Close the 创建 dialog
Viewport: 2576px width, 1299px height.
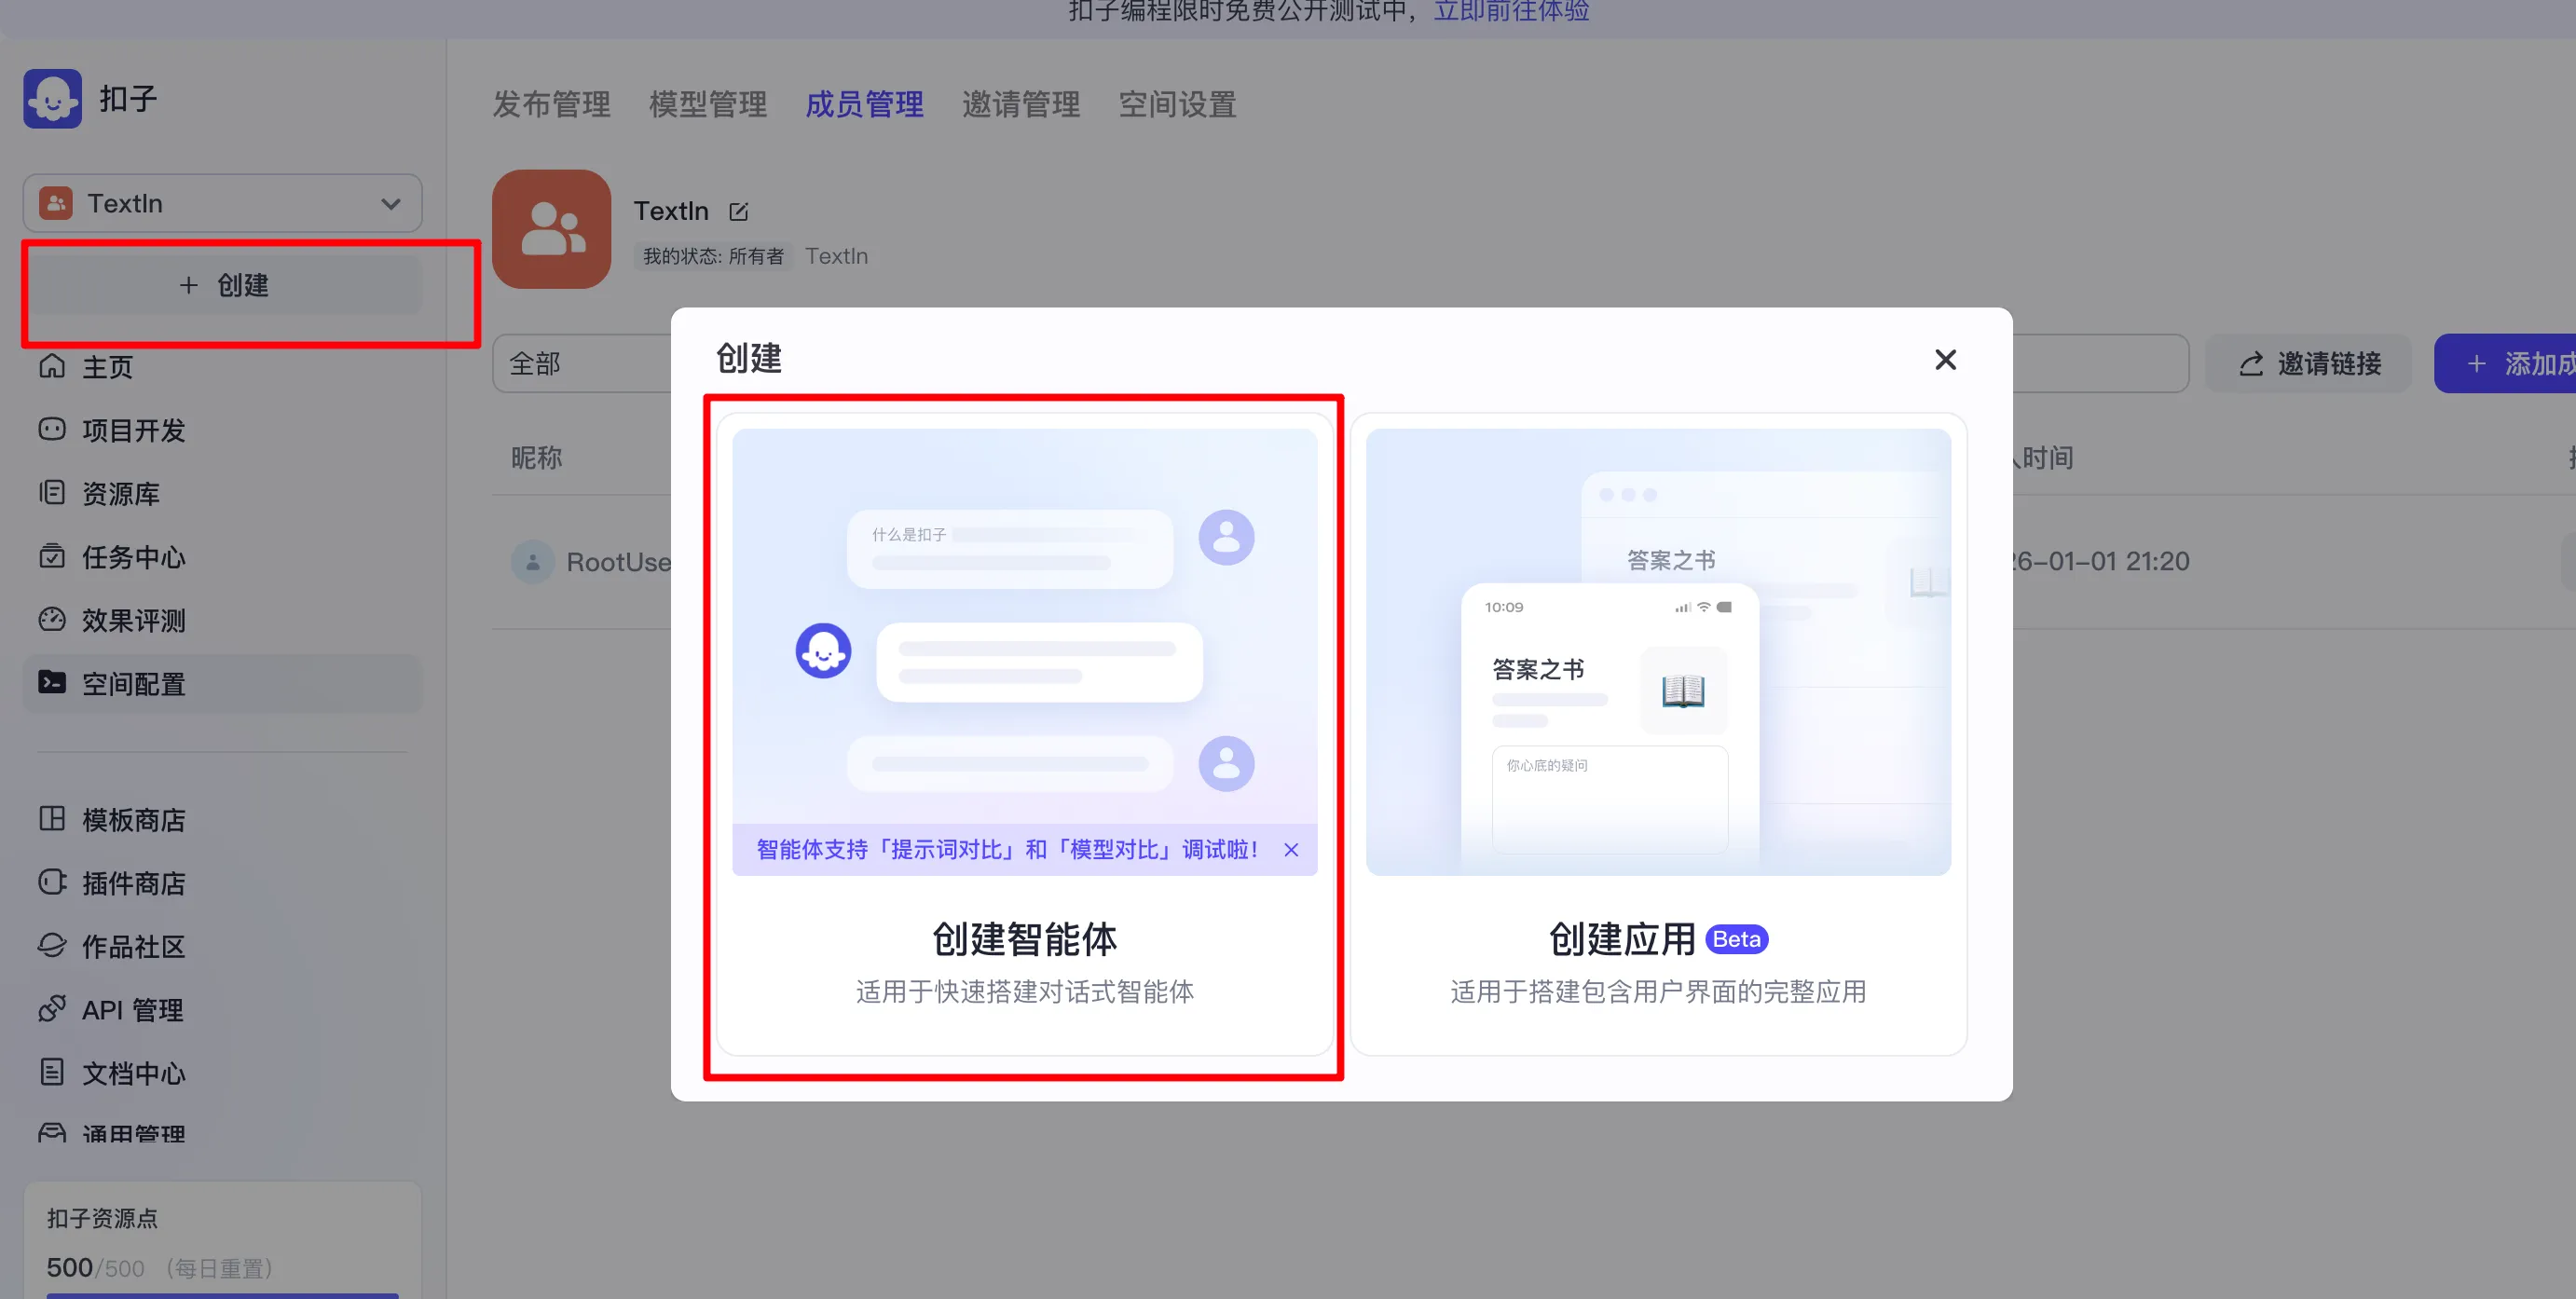click(x=1945, y=360)
